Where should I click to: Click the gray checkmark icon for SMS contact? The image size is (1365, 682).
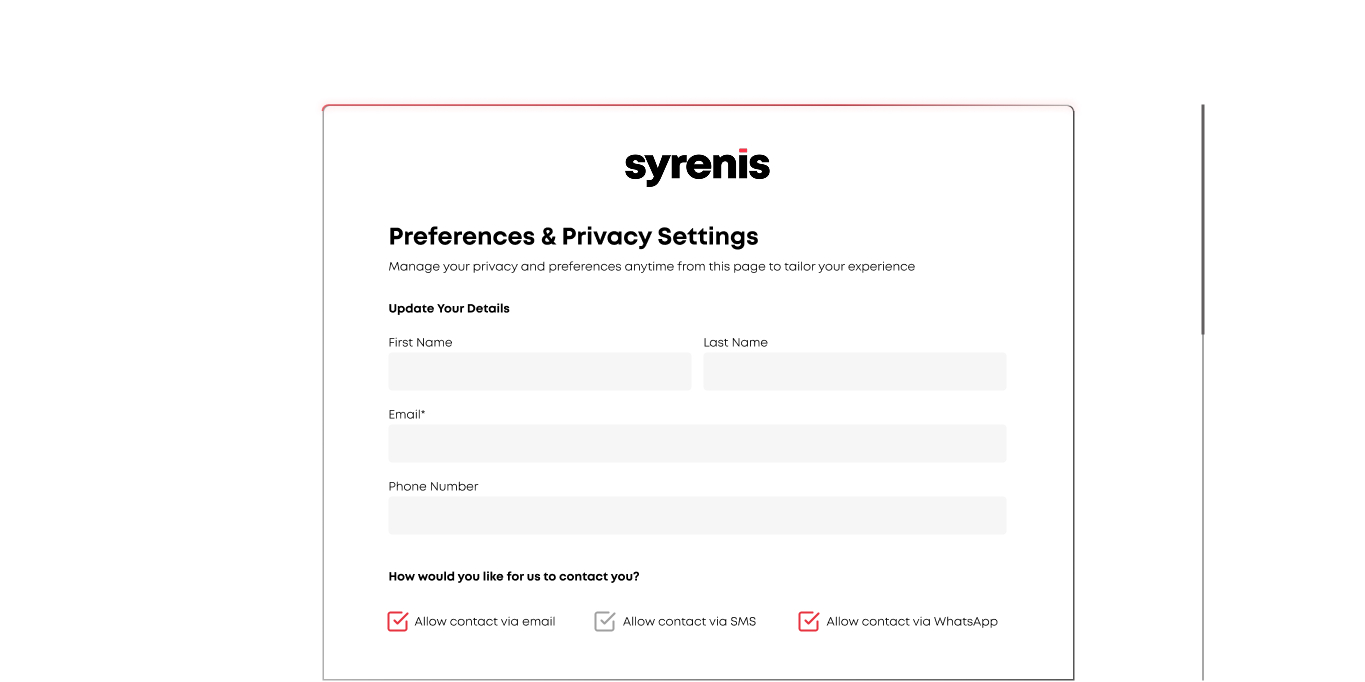pyautogui.click(x=604, y=621)
